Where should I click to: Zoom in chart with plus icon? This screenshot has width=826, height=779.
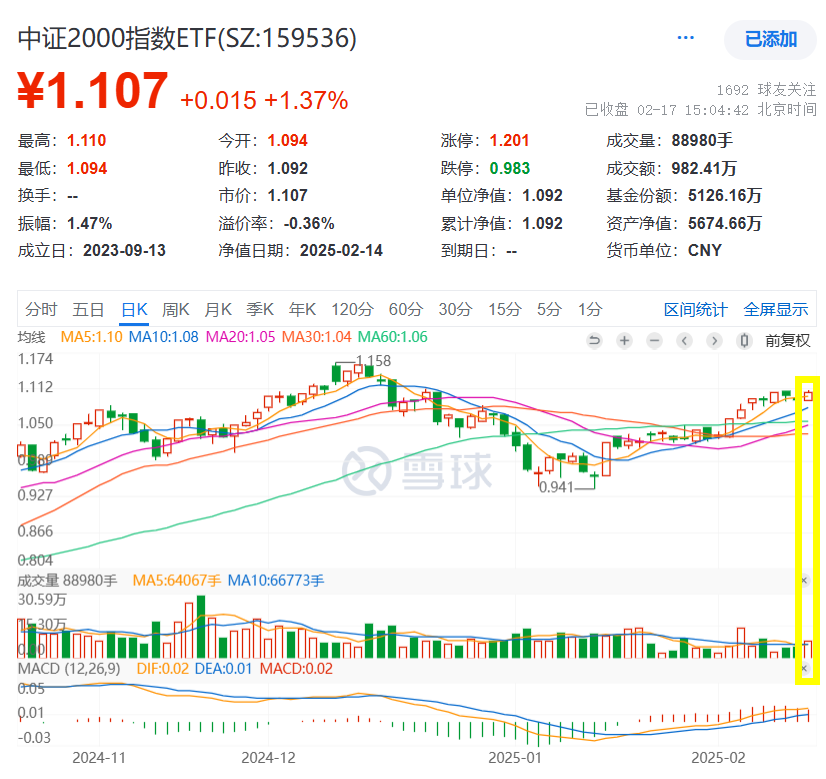(x=624, y=341)
